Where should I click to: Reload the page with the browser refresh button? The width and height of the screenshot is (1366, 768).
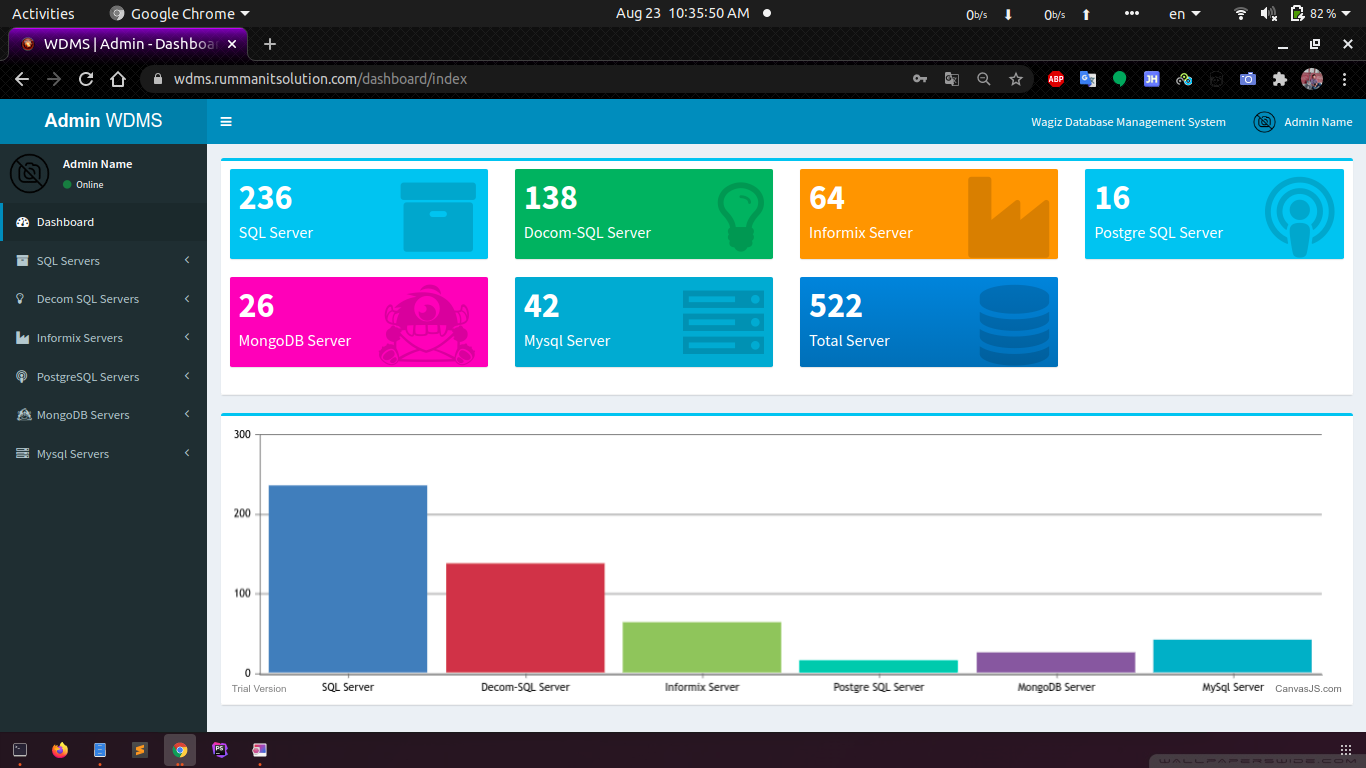[x=86, y=79]
